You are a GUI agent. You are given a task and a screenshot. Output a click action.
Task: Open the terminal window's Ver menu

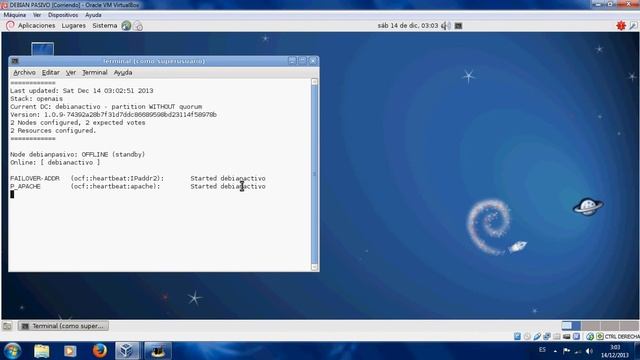[71, 72]
